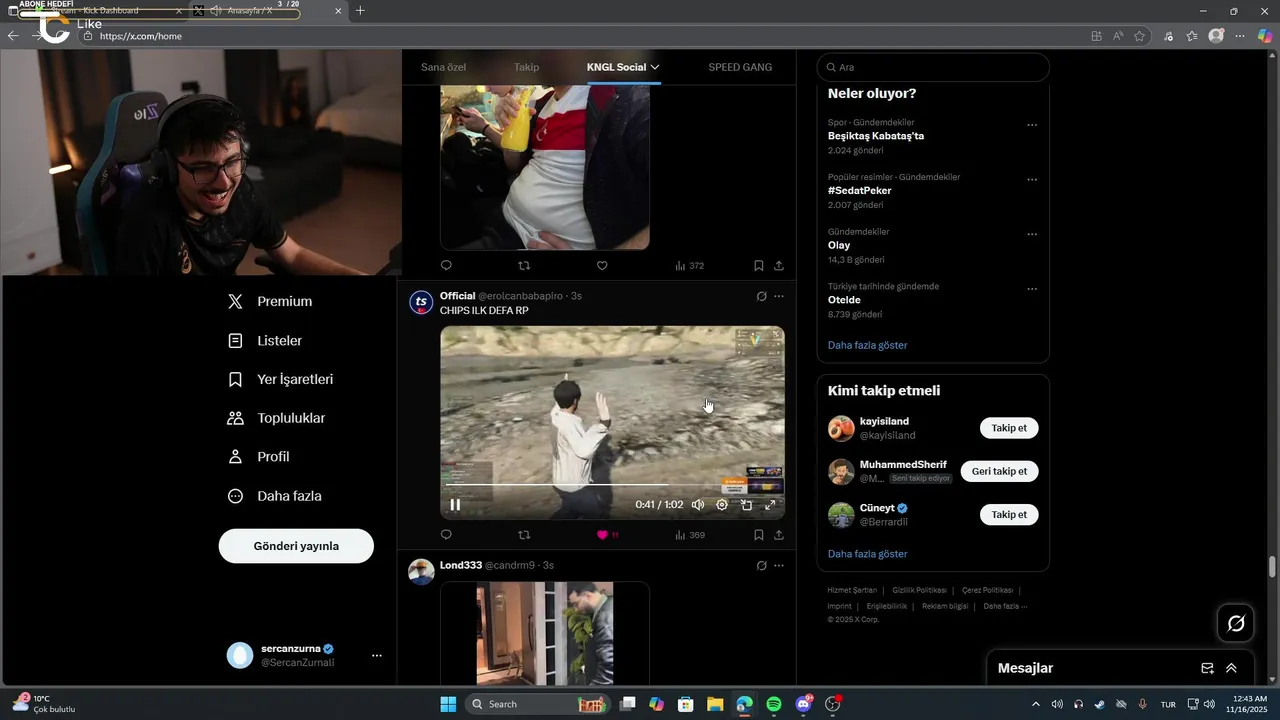Image resolution: width=1280 pixels, height=720 pixels.
Task: Compose new message in Mesajlar
Action: pos(1207,668)
